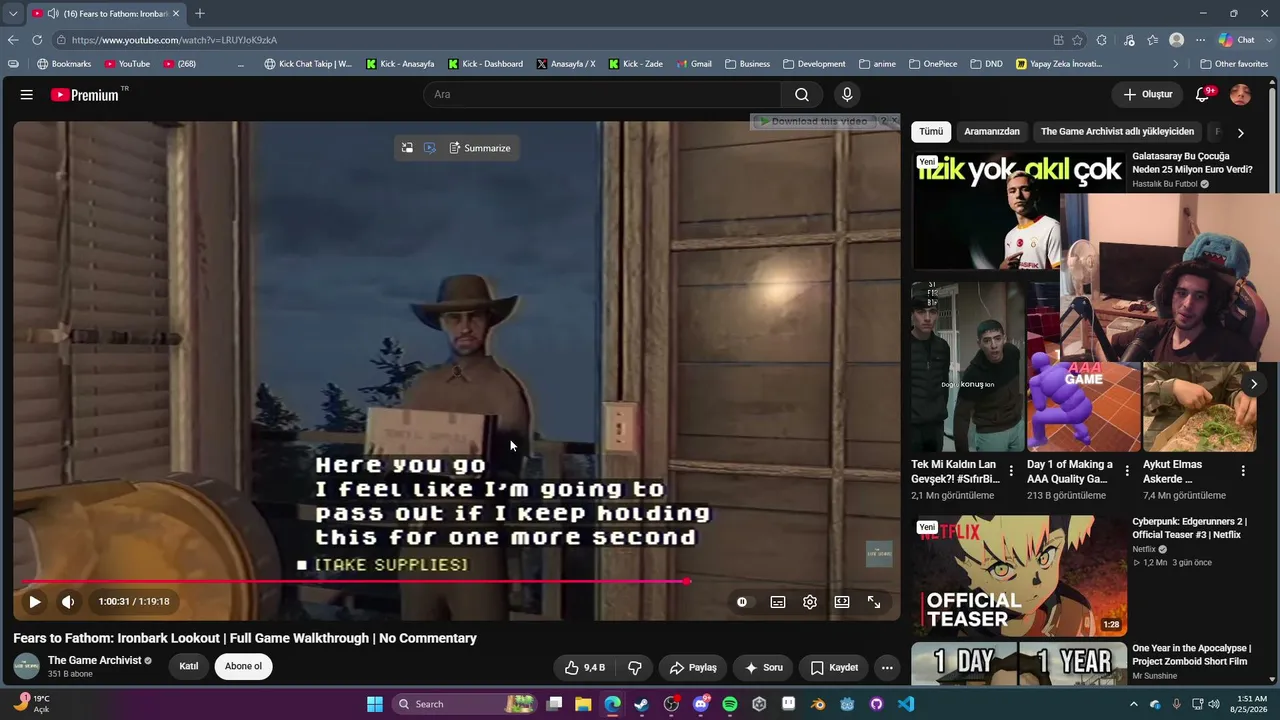
Task: Open The Game Archivist channel link
Action: [95, 660]
